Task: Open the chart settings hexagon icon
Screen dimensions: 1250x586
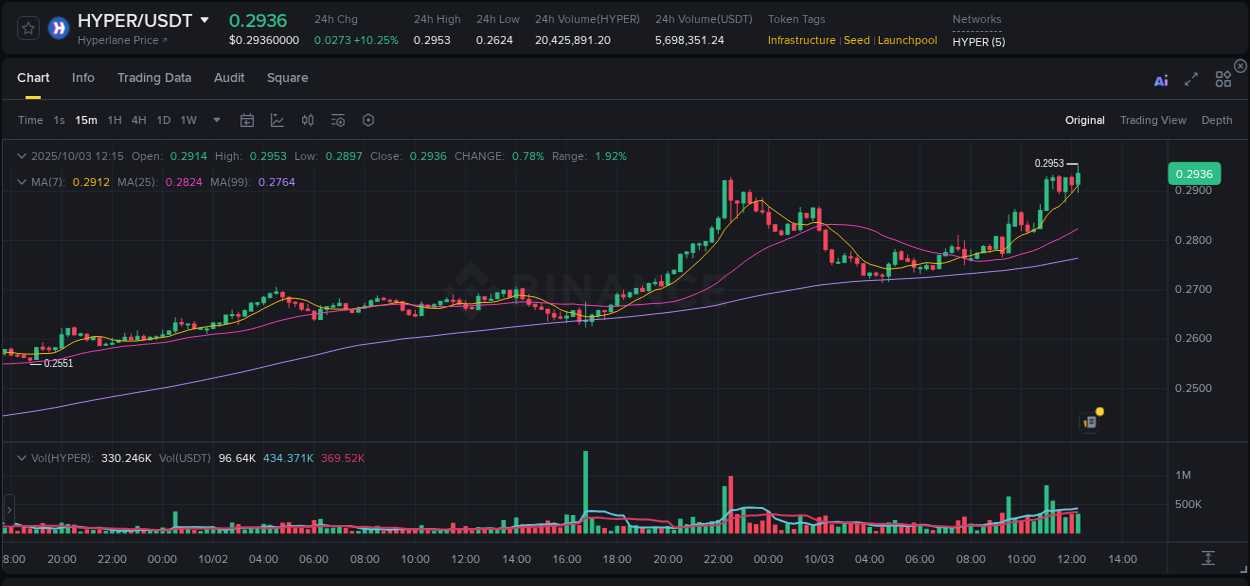Action: pyautogui.click(x=368, y=120)
